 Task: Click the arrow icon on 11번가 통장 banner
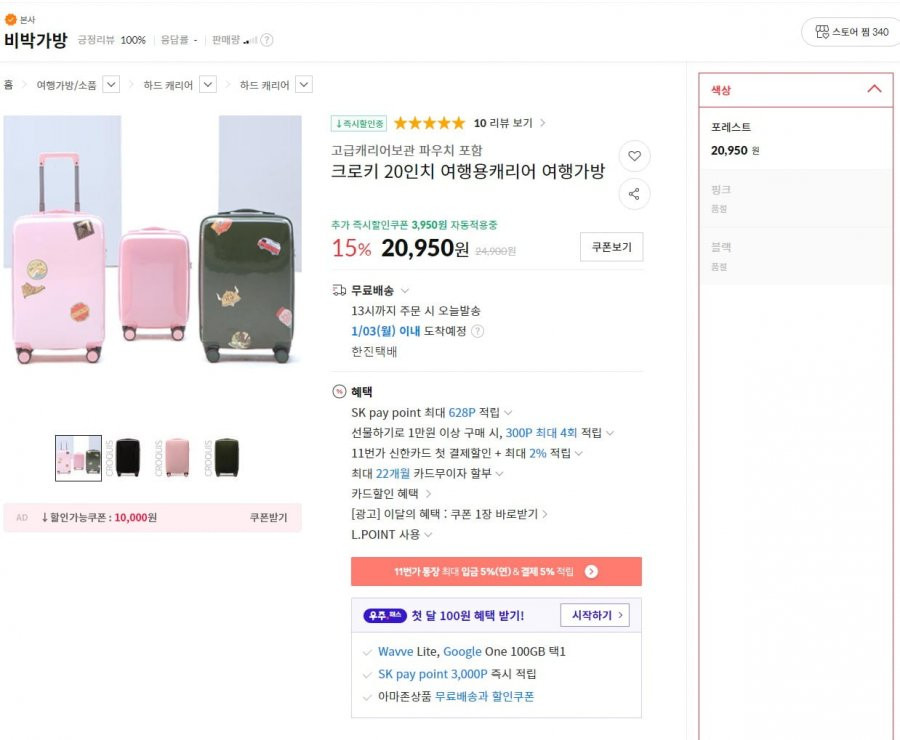pyautogui.click(x=591, y=571)
